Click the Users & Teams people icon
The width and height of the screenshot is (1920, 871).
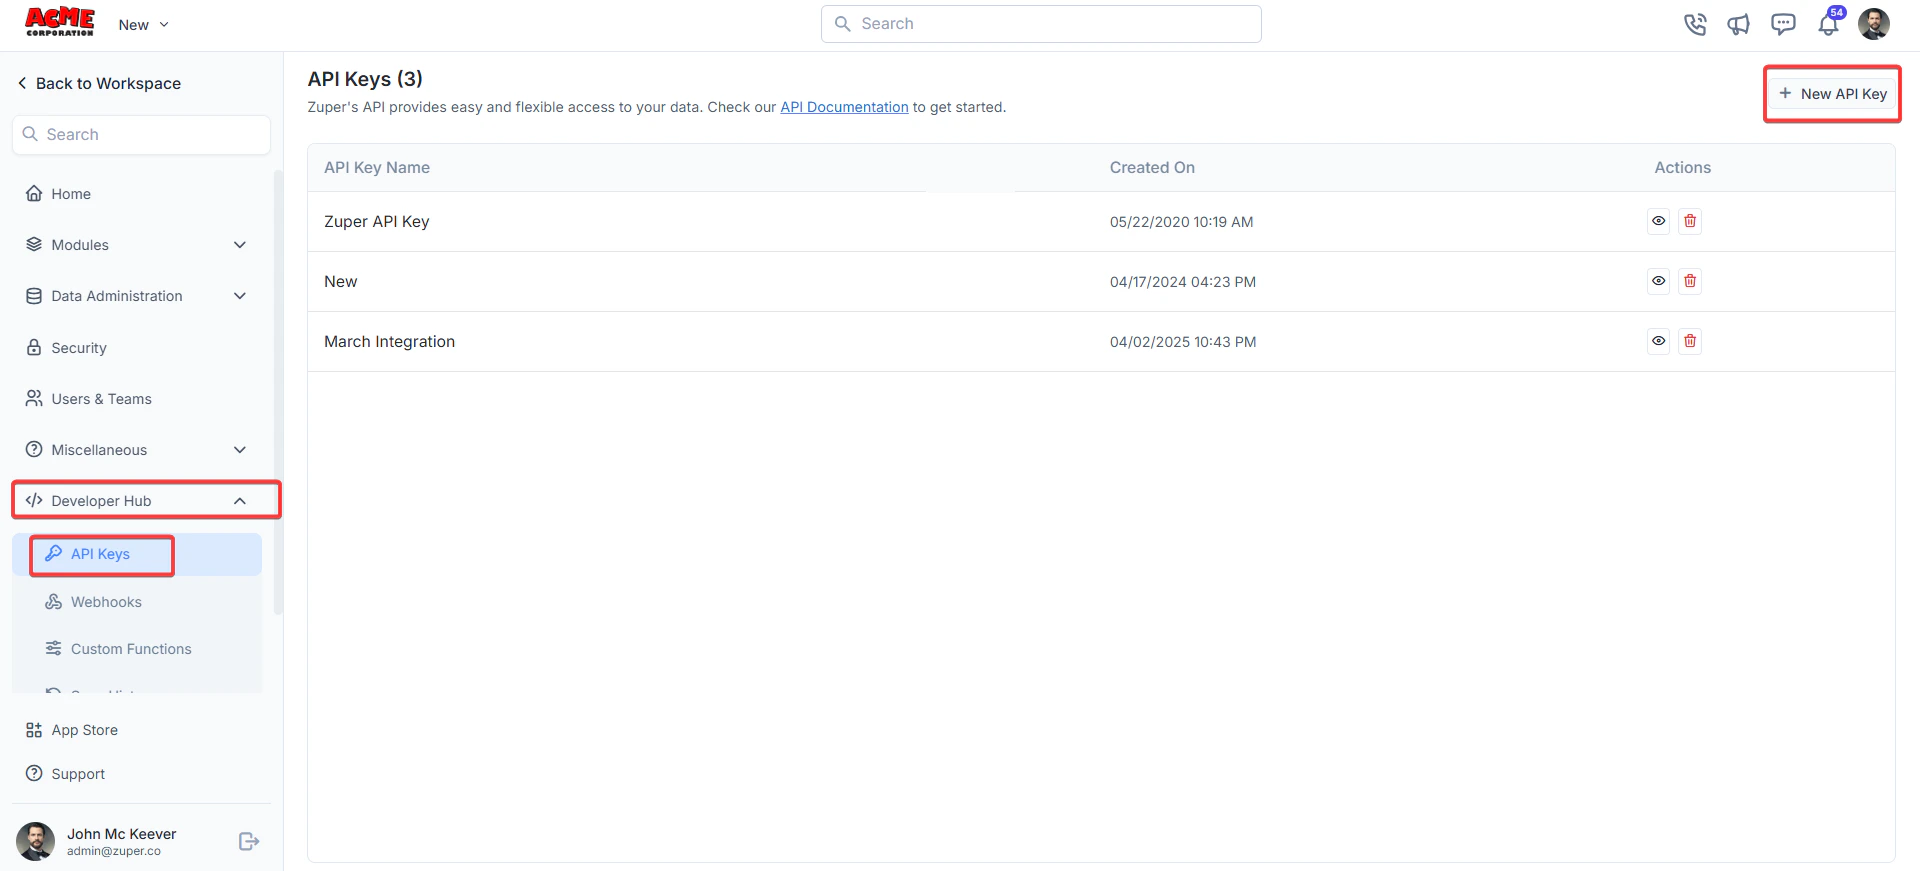click(x=34, y=398)
